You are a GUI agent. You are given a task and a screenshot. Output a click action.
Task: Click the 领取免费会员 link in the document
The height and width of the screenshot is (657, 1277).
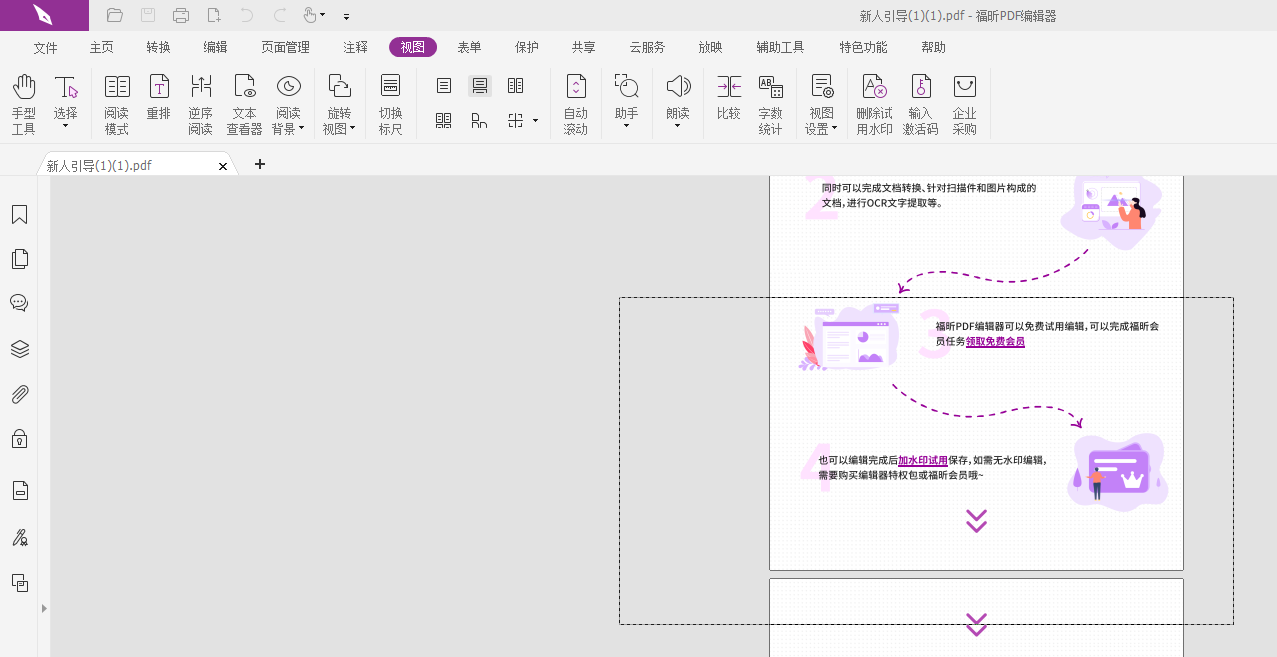(995, 341)
